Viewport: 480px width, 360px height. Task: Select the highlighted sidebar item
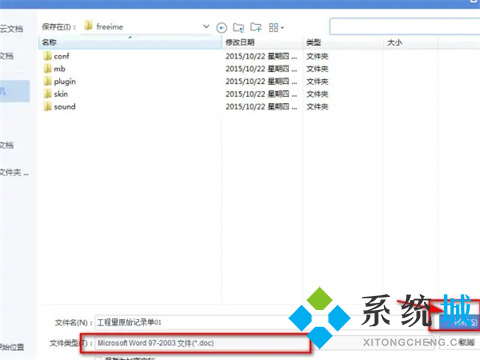click(15, 91)
